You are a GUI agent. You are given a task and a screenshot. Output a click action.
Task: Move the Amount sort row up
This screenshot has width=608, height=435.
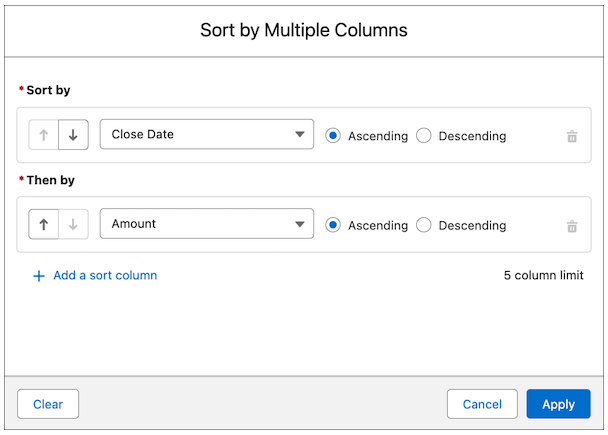(43, 225)
